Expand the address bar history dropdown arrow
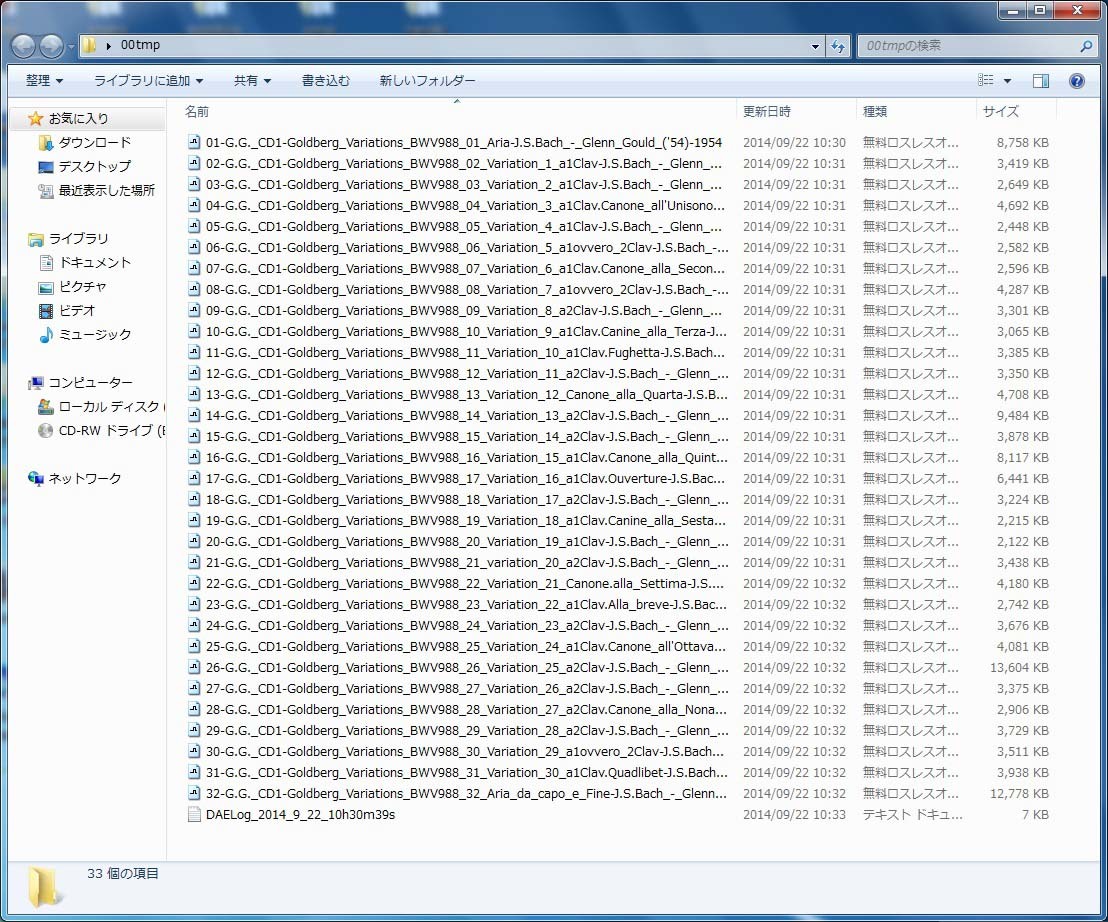 [816, 46]
